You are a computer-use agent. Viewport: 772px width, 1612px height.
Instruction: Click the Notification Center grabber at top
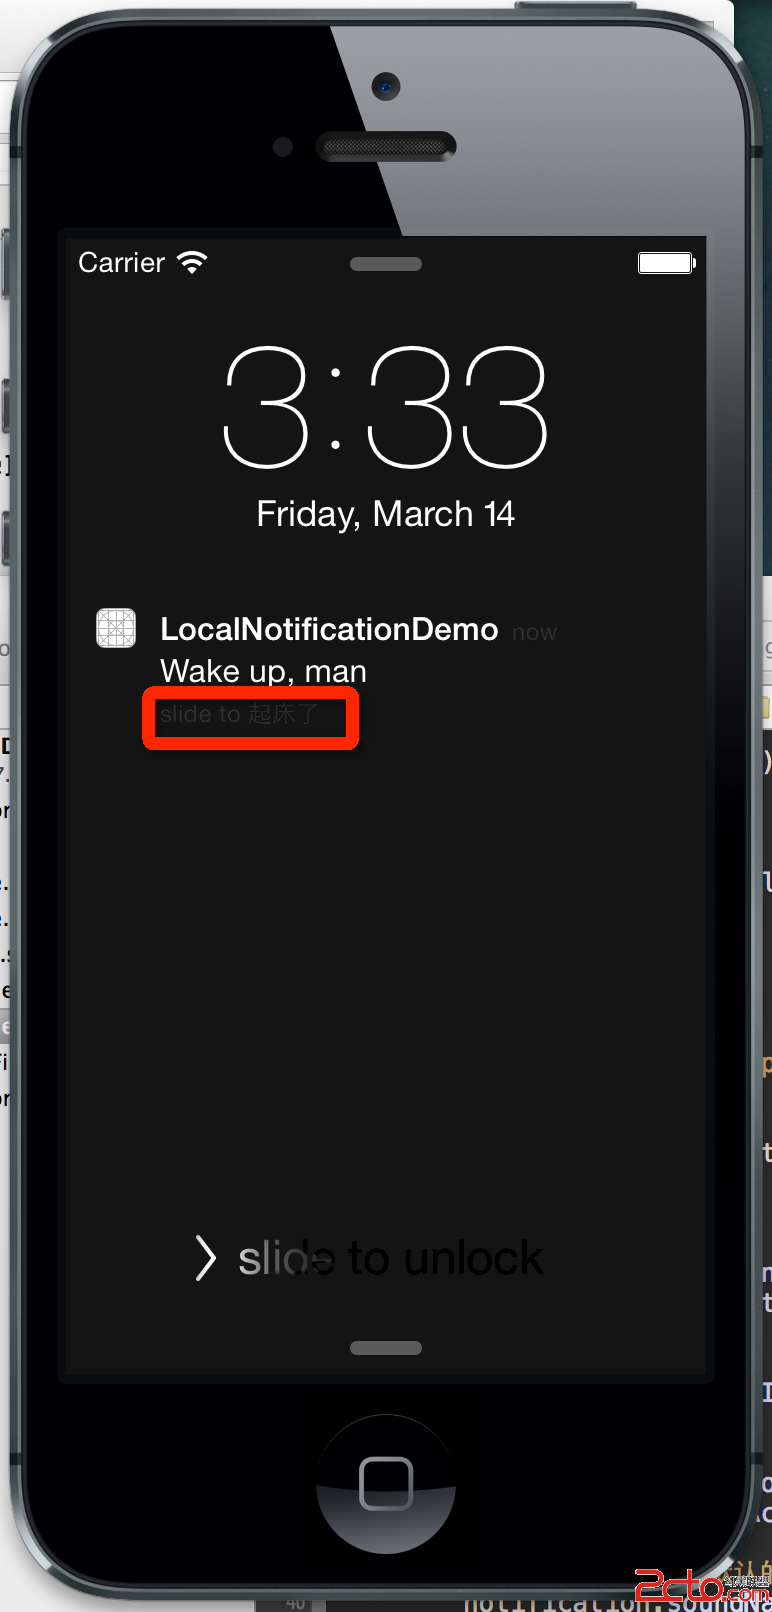(x=386, y=264)
